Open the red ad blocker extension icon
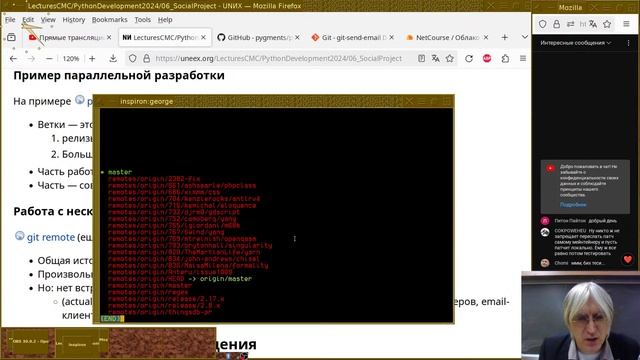The image size is (640, 360). pyautogui.click(x=487, y=59)
